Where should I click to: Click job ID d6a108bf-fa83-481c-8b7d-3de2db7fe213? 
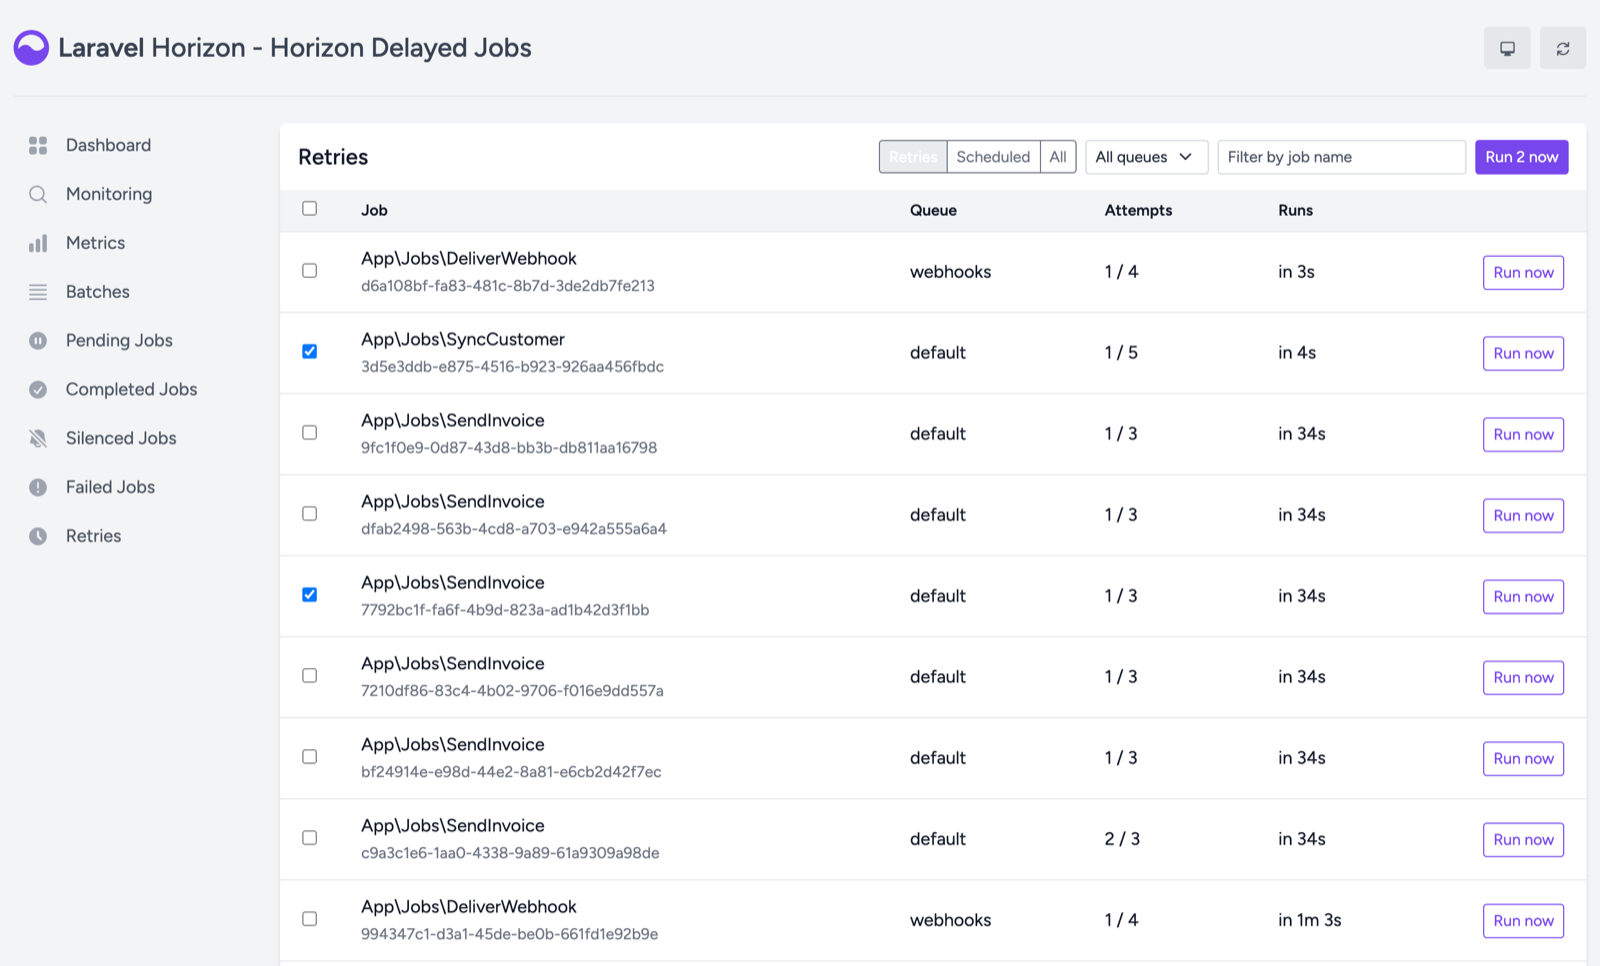(x=508, y=286)
